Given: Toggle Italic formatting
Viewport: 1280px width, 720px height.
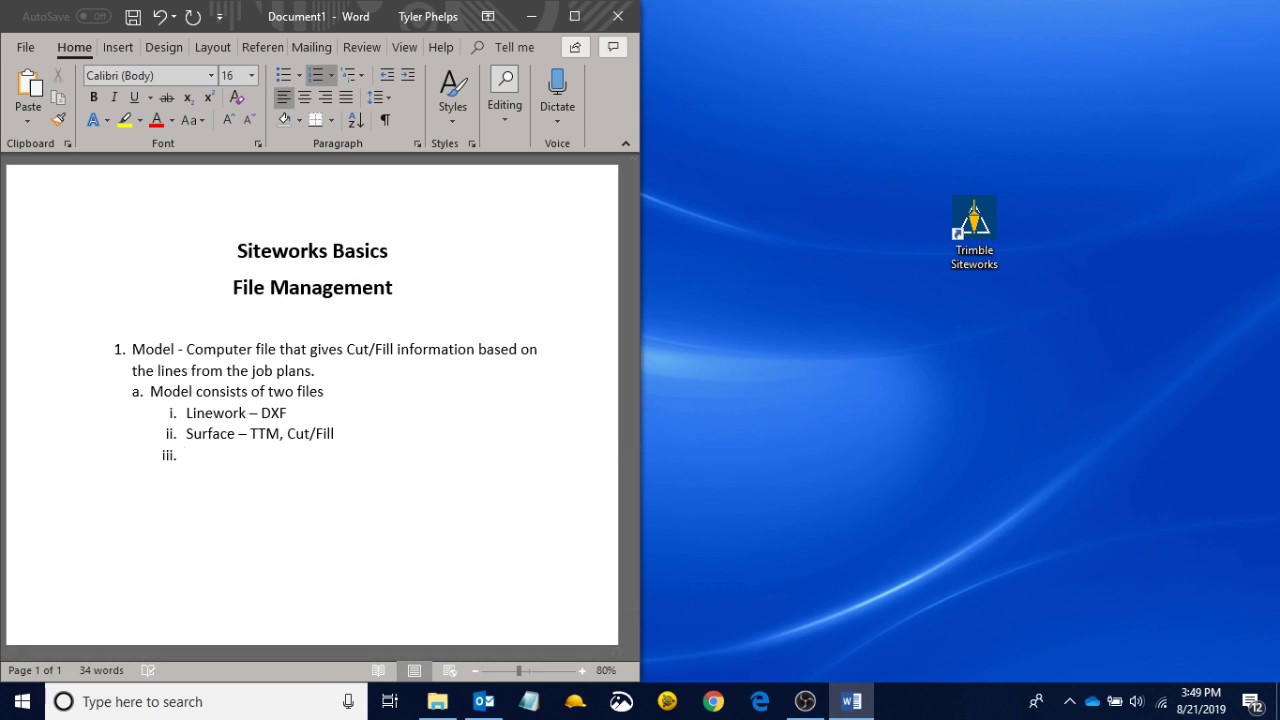Looking at the screenshot, I should click(114, 98).
